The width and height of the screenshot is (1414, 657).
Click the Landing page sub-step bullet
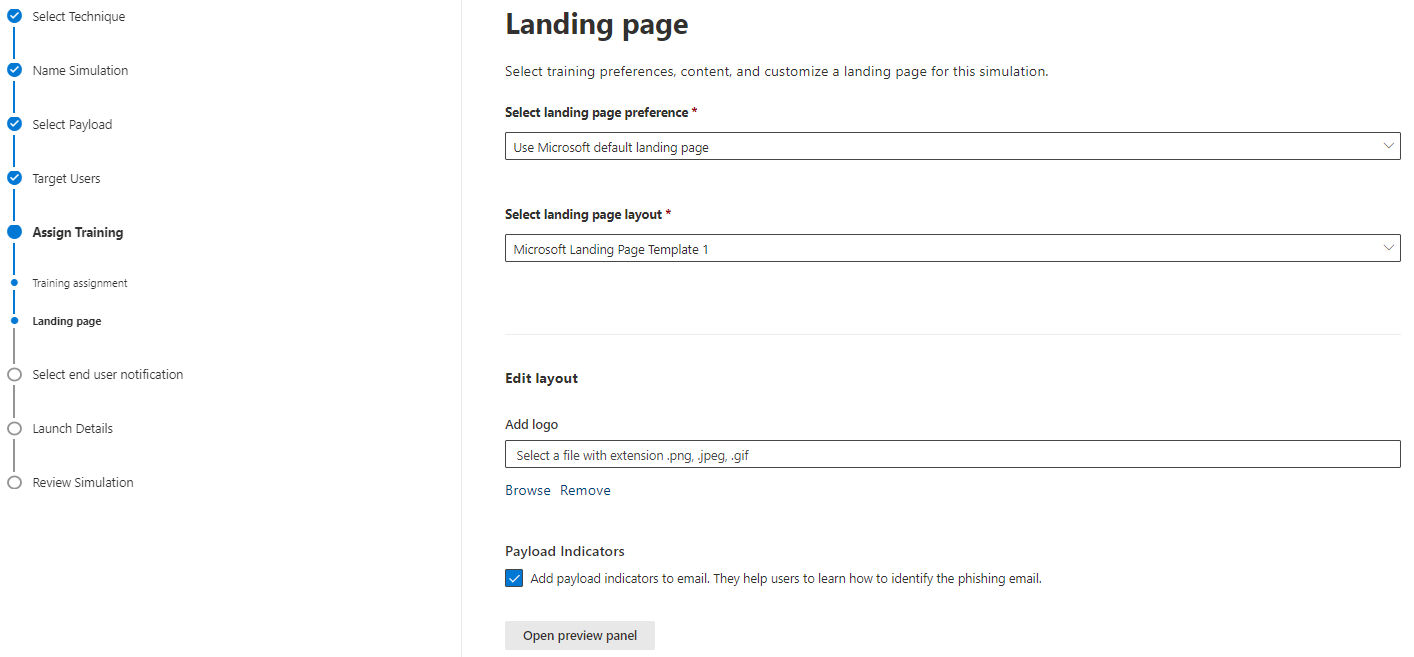click(x=14, y=320)
